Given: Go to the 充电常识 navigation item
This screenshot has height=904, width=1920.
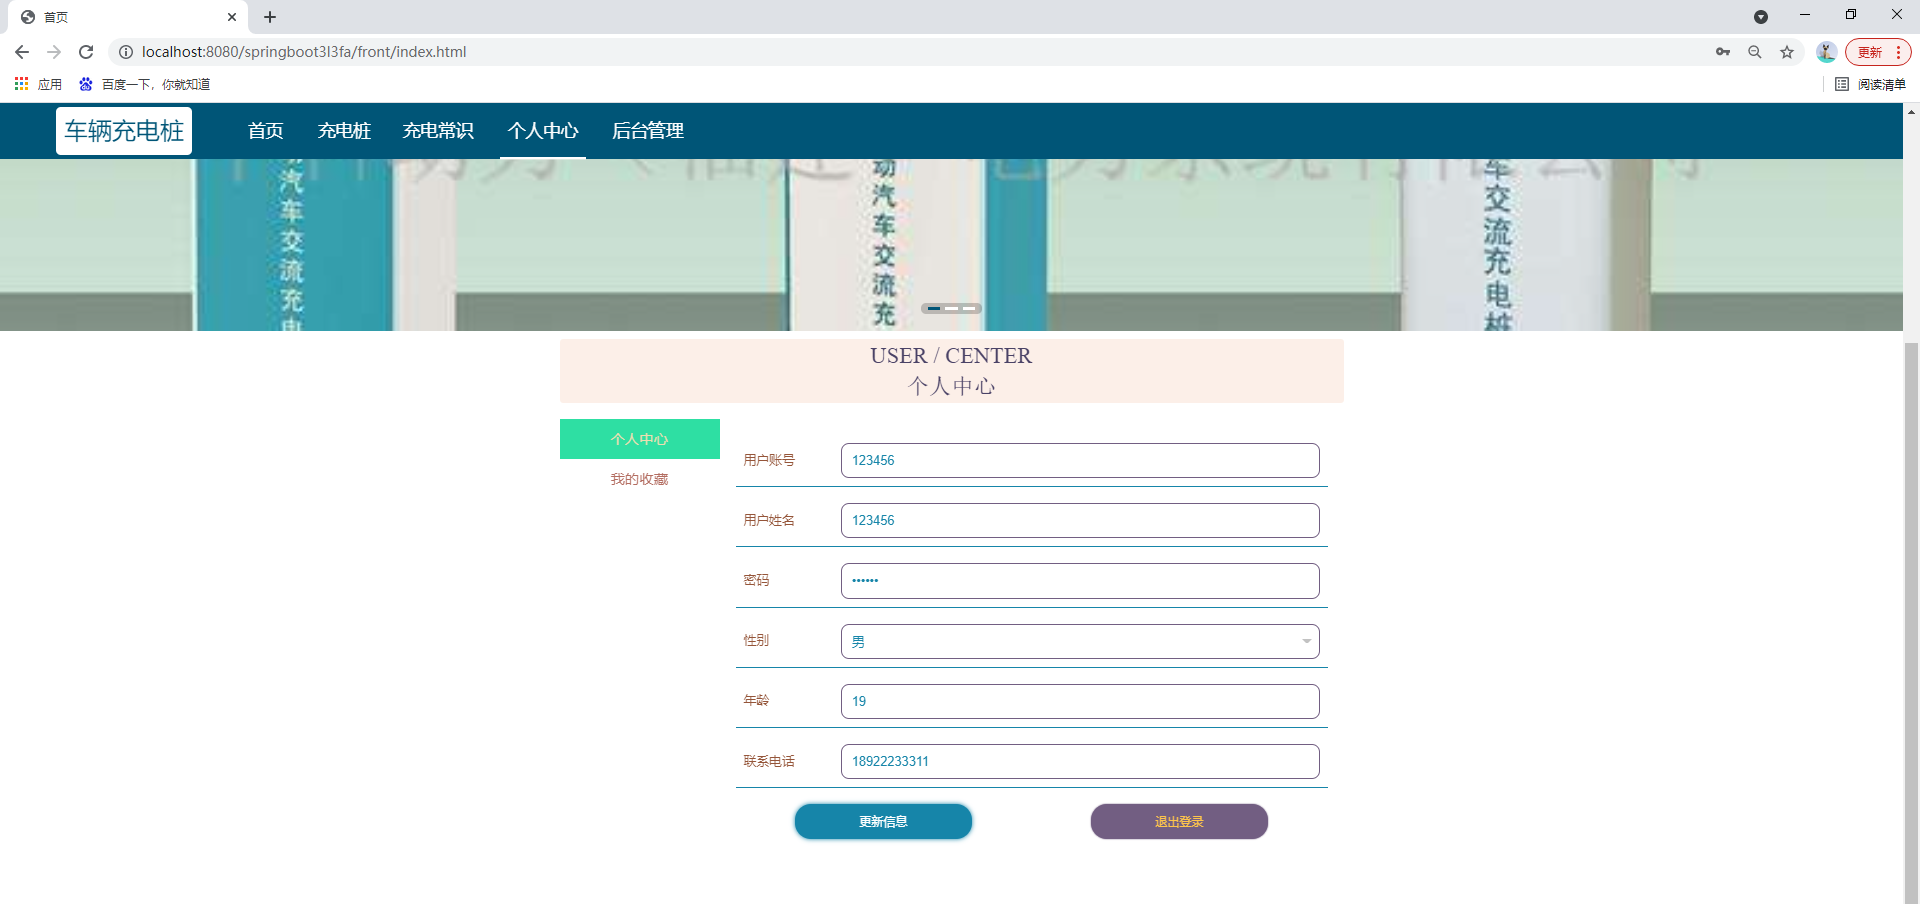Looking at the screenshot, I should tap(438, 131).
